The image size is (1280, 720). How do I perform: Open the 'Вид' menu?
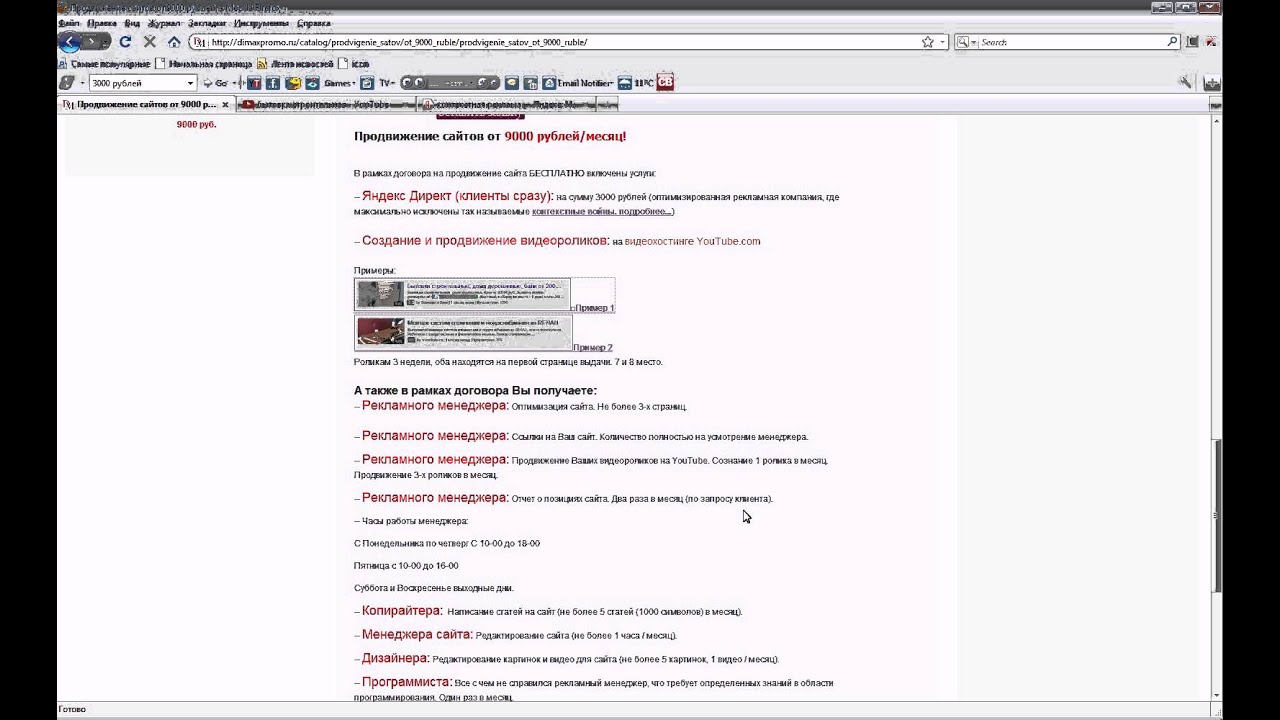[x=132, y=23]
